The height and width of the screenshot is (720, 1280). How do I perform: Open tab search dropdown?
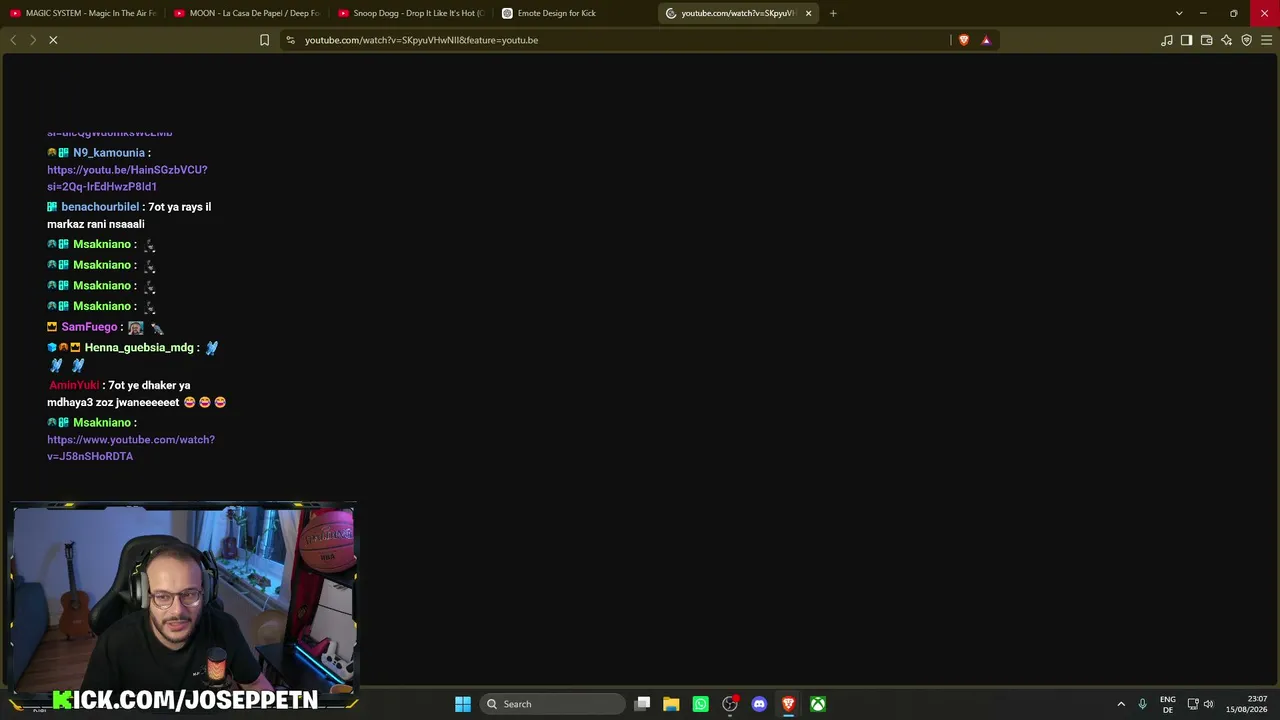[x=1179, y=13]
